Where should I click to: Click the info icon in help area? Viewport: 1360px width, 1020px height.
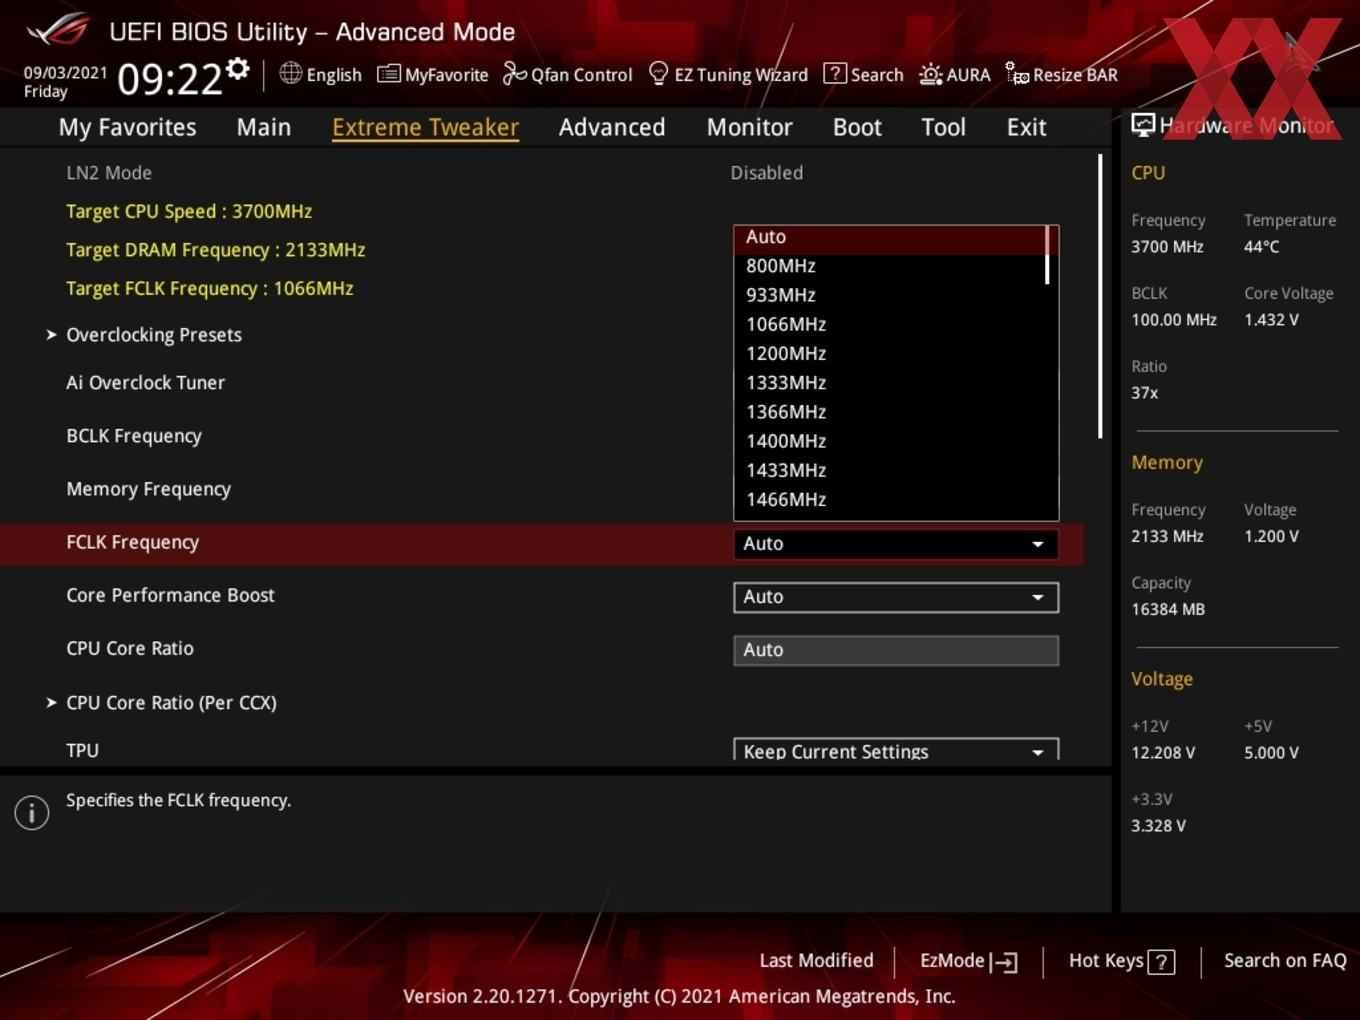[32, 812]
